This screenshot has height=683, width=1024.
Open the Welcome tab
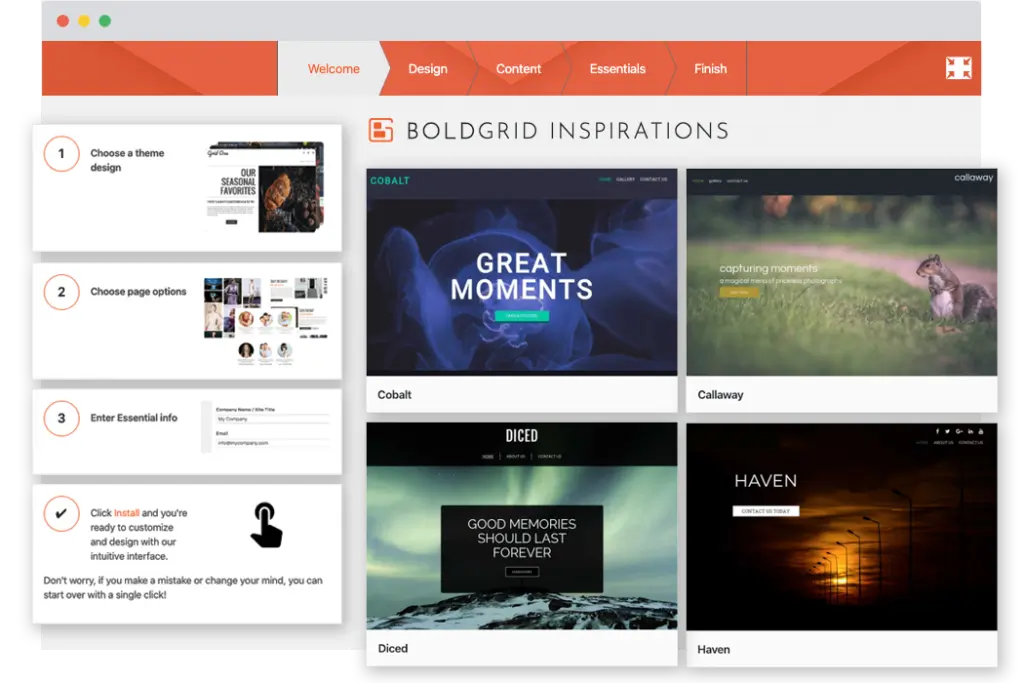pos(333,69)
